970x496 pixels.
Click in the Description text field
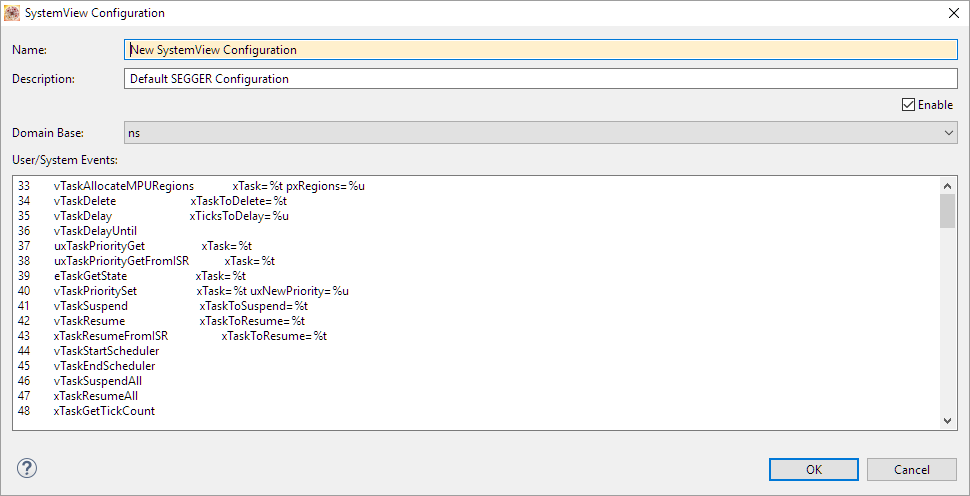(x=540, y=79)
